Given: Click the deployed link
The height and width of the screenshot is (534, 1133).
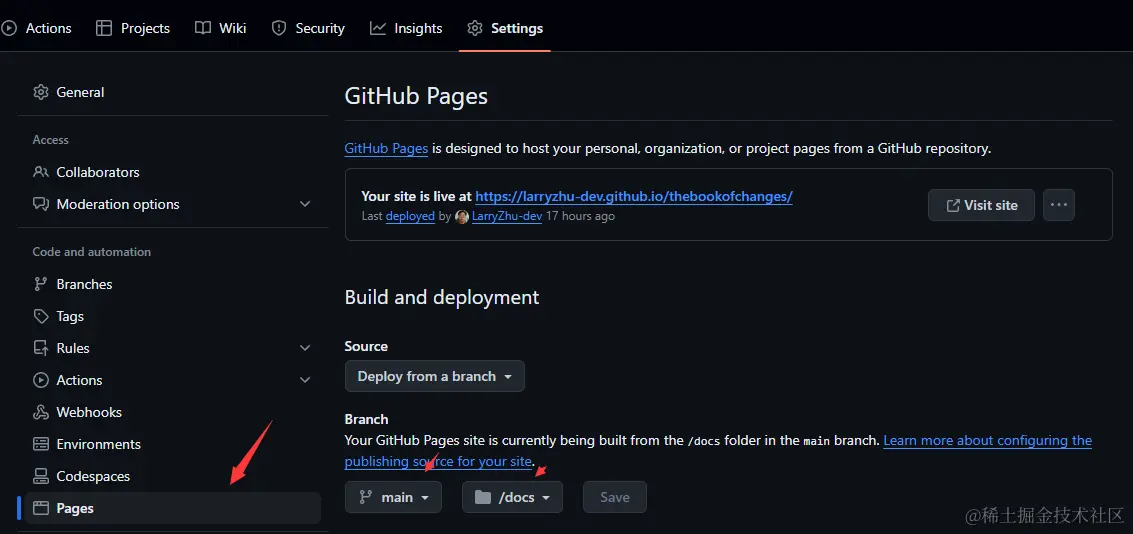Looking at the screenshot, I should [x=410, y=216].
